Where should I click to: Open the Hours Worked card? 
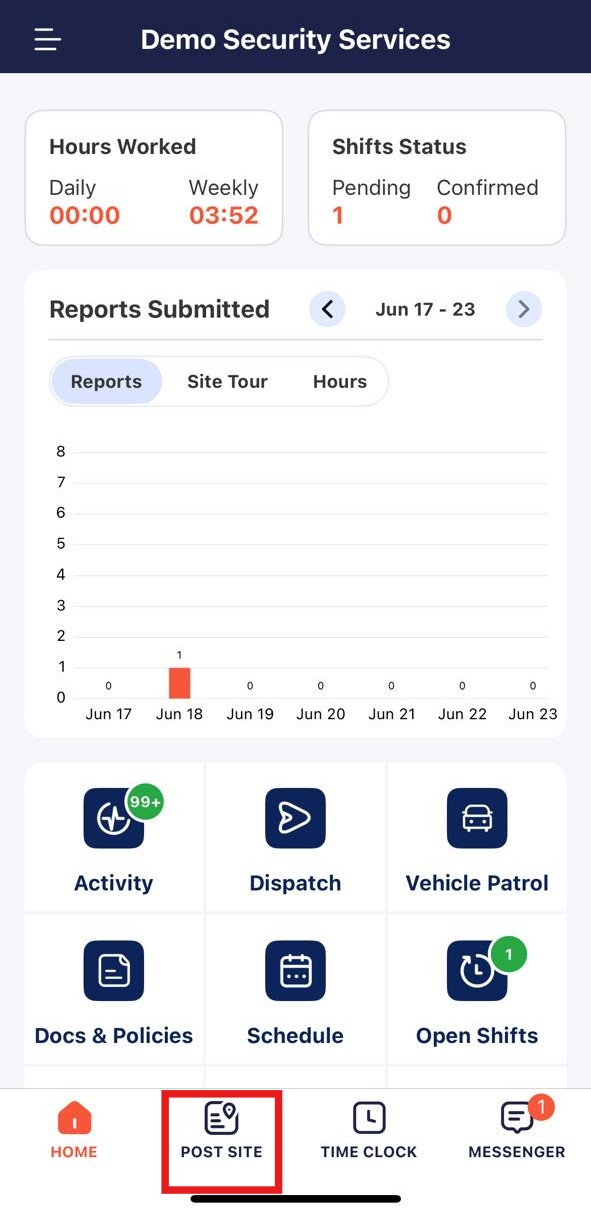[154, 178]
